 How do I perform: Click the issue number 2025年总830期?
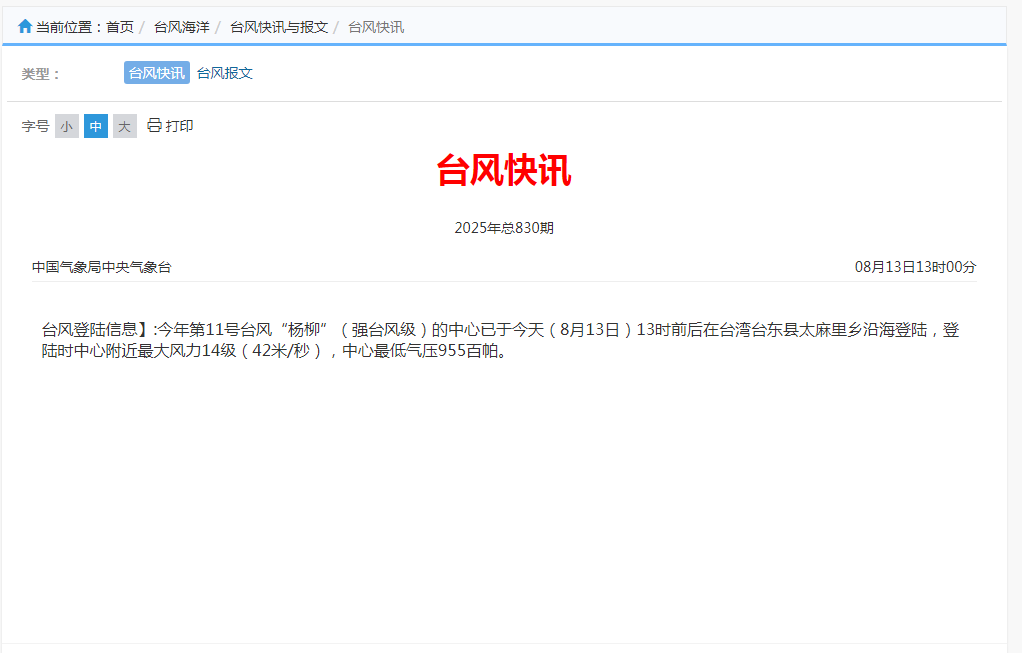[x=504, y=228]
